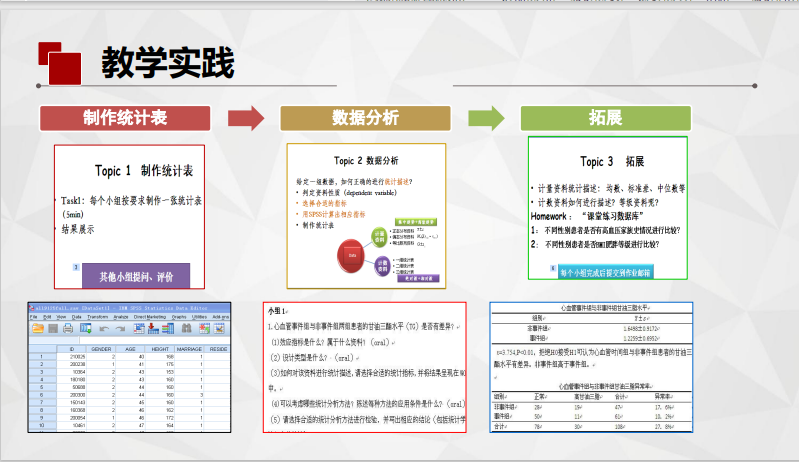Click the MARRIAGE column header in SPSS
The width and height of the screenshot is (799, 462).
[x=190, y=349]
